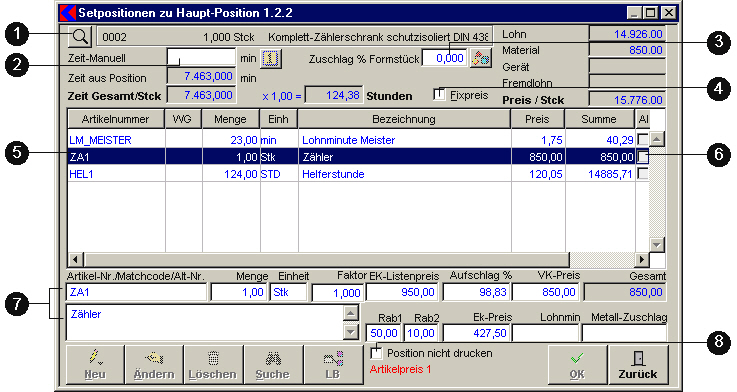Click the WG column header

coord(182,119)
